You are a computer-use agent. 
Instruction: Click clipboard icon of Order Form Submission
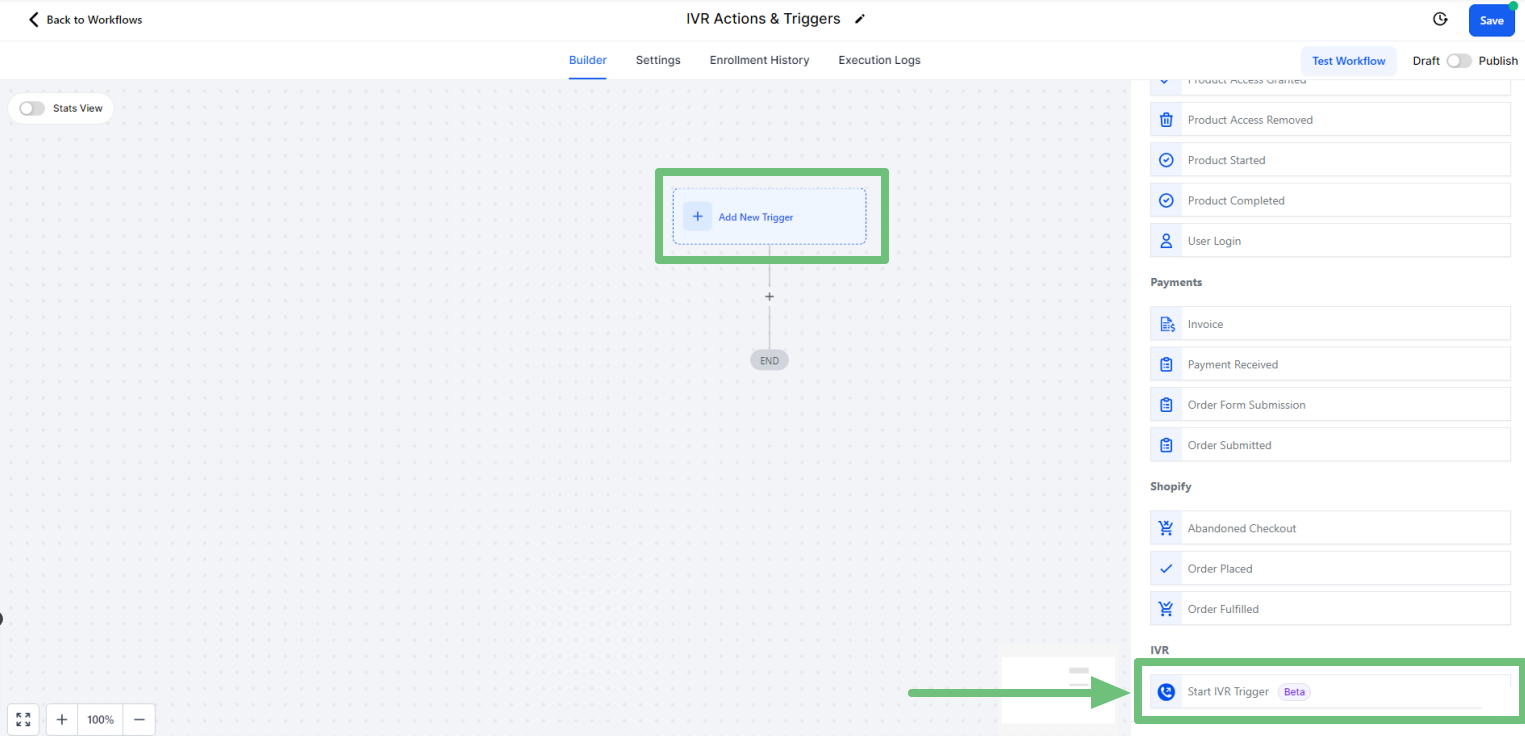point(1166,405)
